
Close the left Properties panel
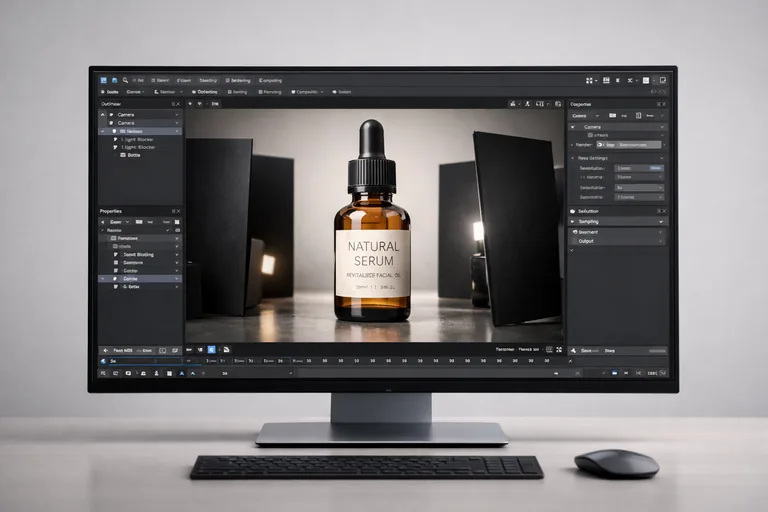178,211
